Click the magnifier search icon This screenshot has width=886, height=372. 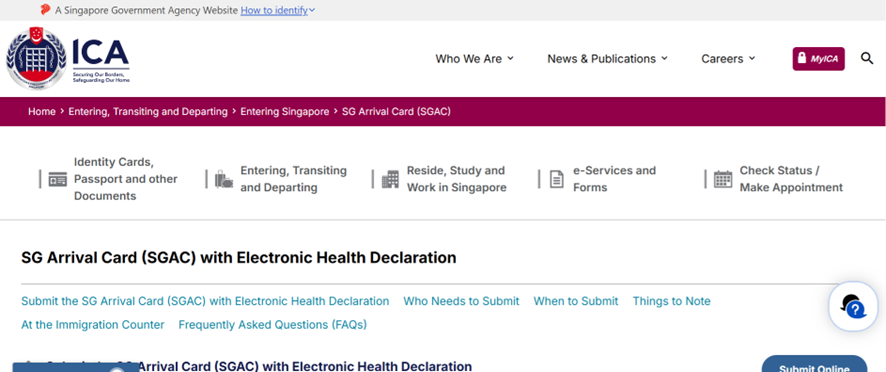(867, 58)
